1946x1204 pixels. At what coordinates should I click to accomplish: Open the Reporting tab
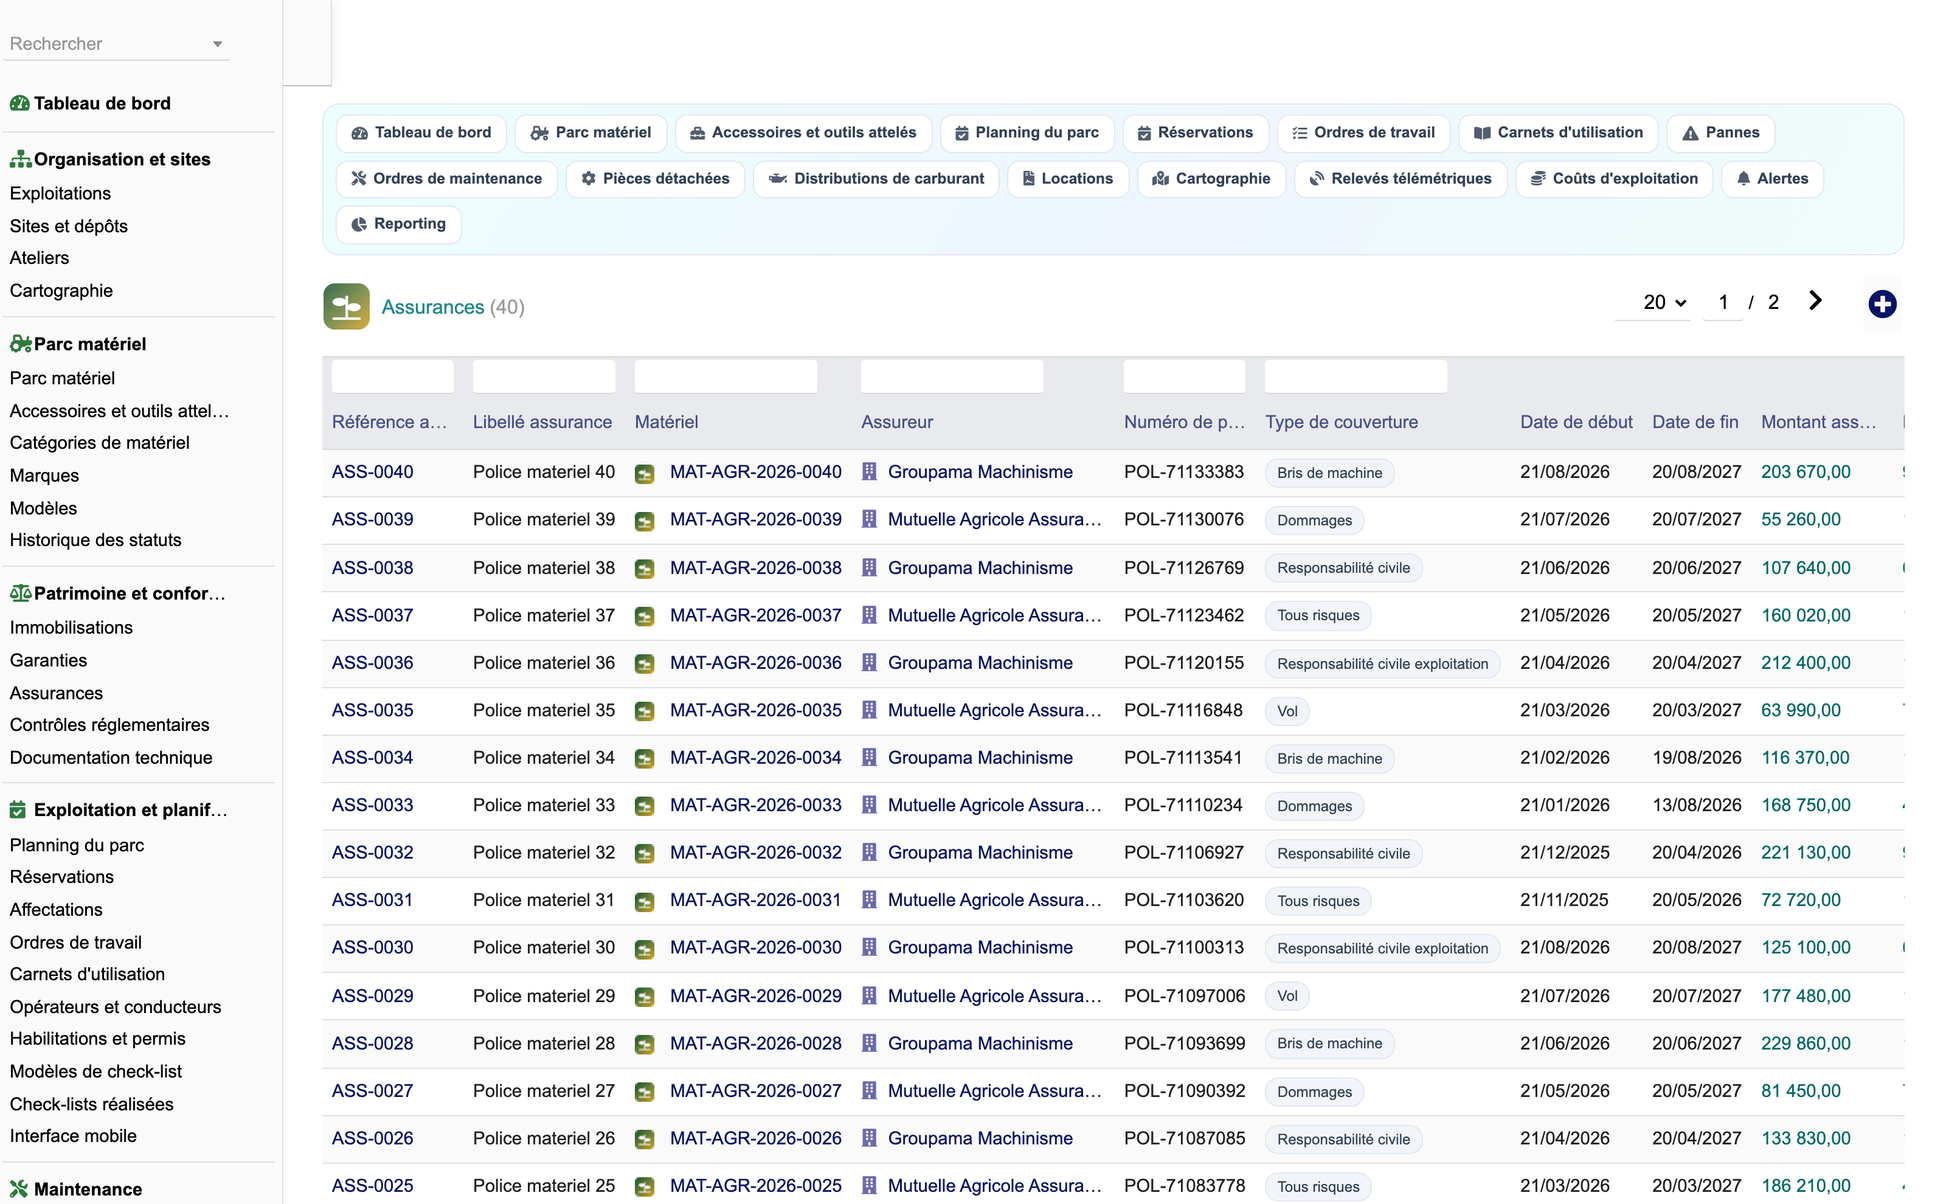pos(399,224)
